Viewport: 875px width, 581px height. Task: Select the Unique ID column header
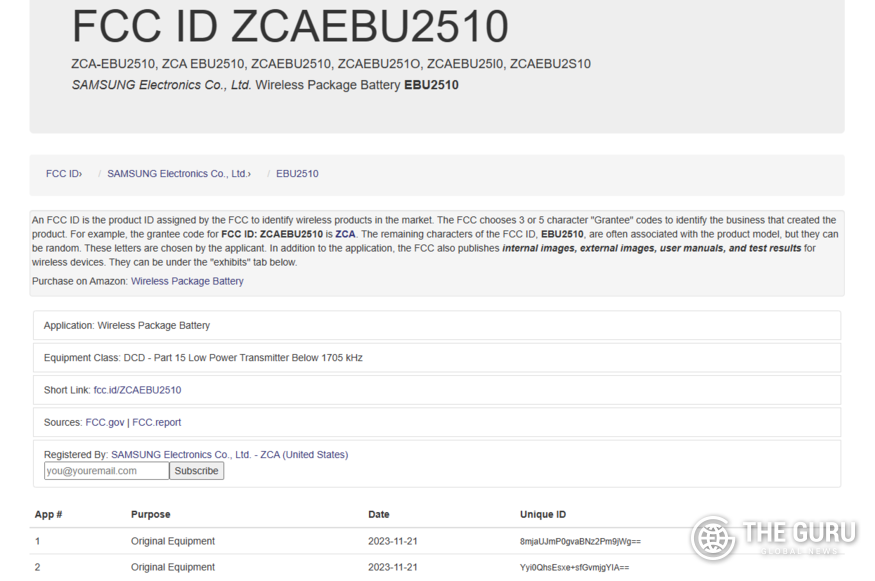[x=543, y=515]
